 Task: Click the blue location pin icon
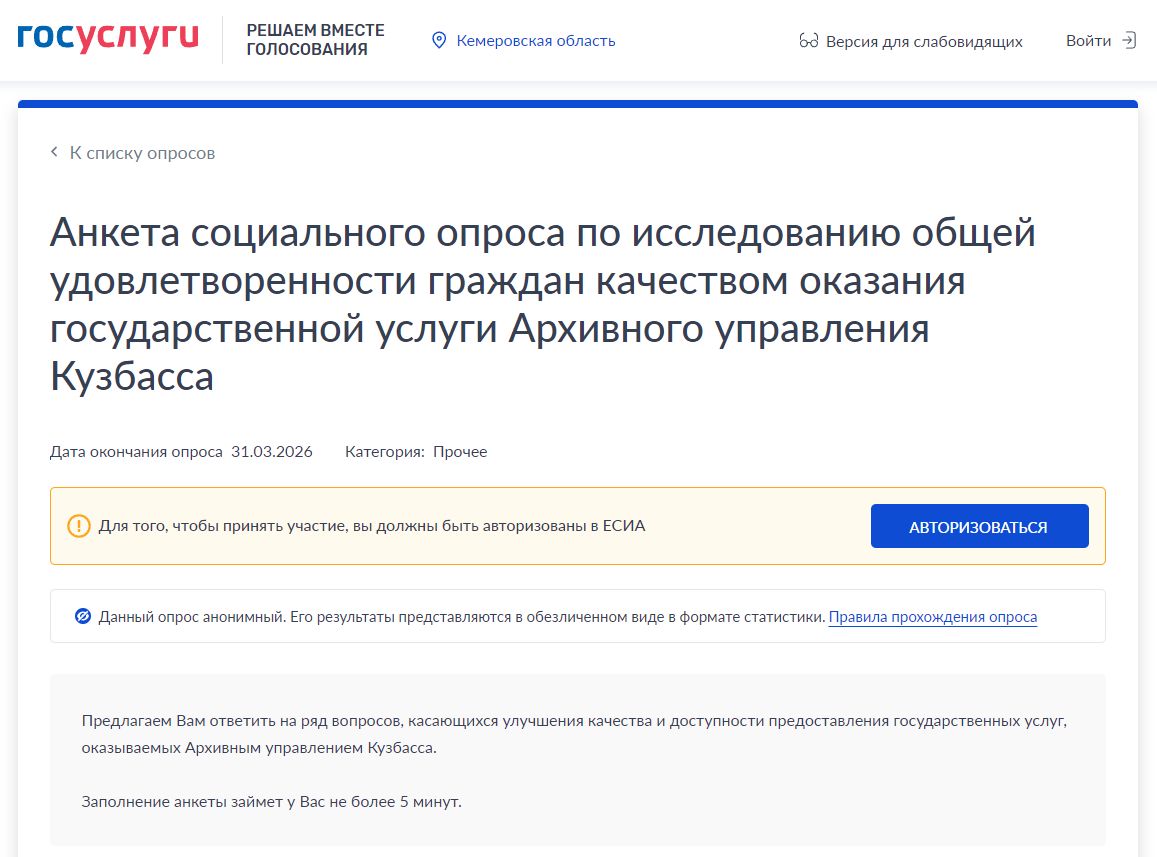coord(437,40)
